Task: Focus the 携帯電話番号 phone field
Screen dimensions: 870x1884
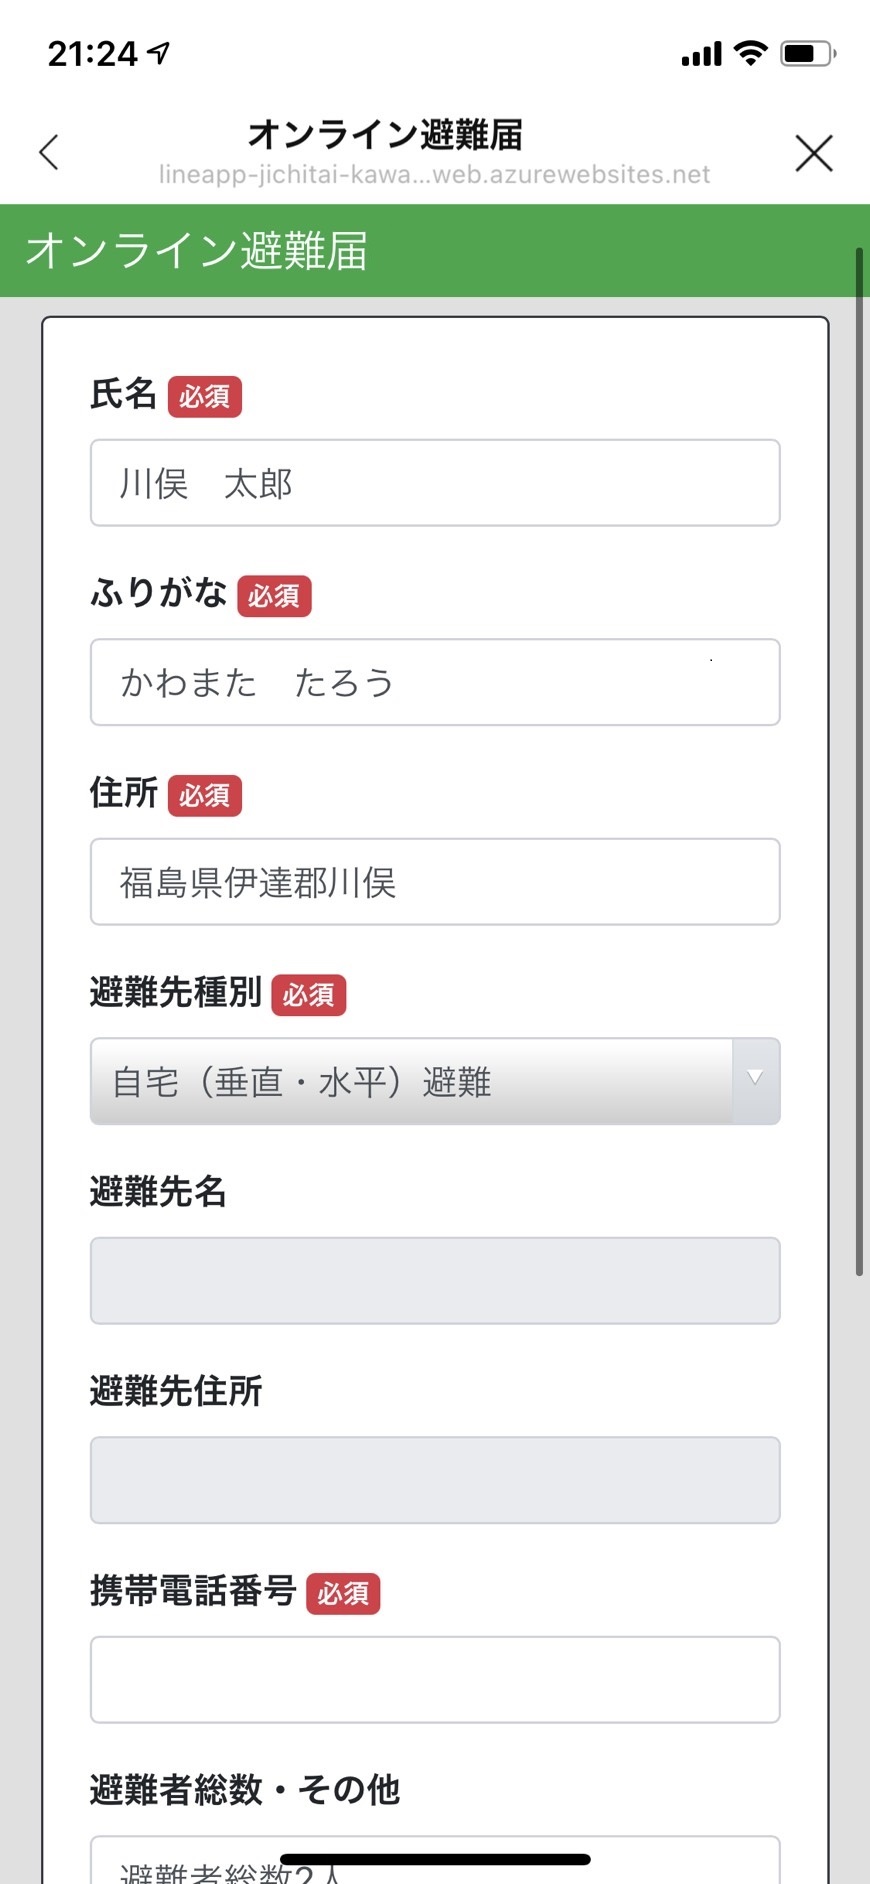Action: (x=435, y=1680)
